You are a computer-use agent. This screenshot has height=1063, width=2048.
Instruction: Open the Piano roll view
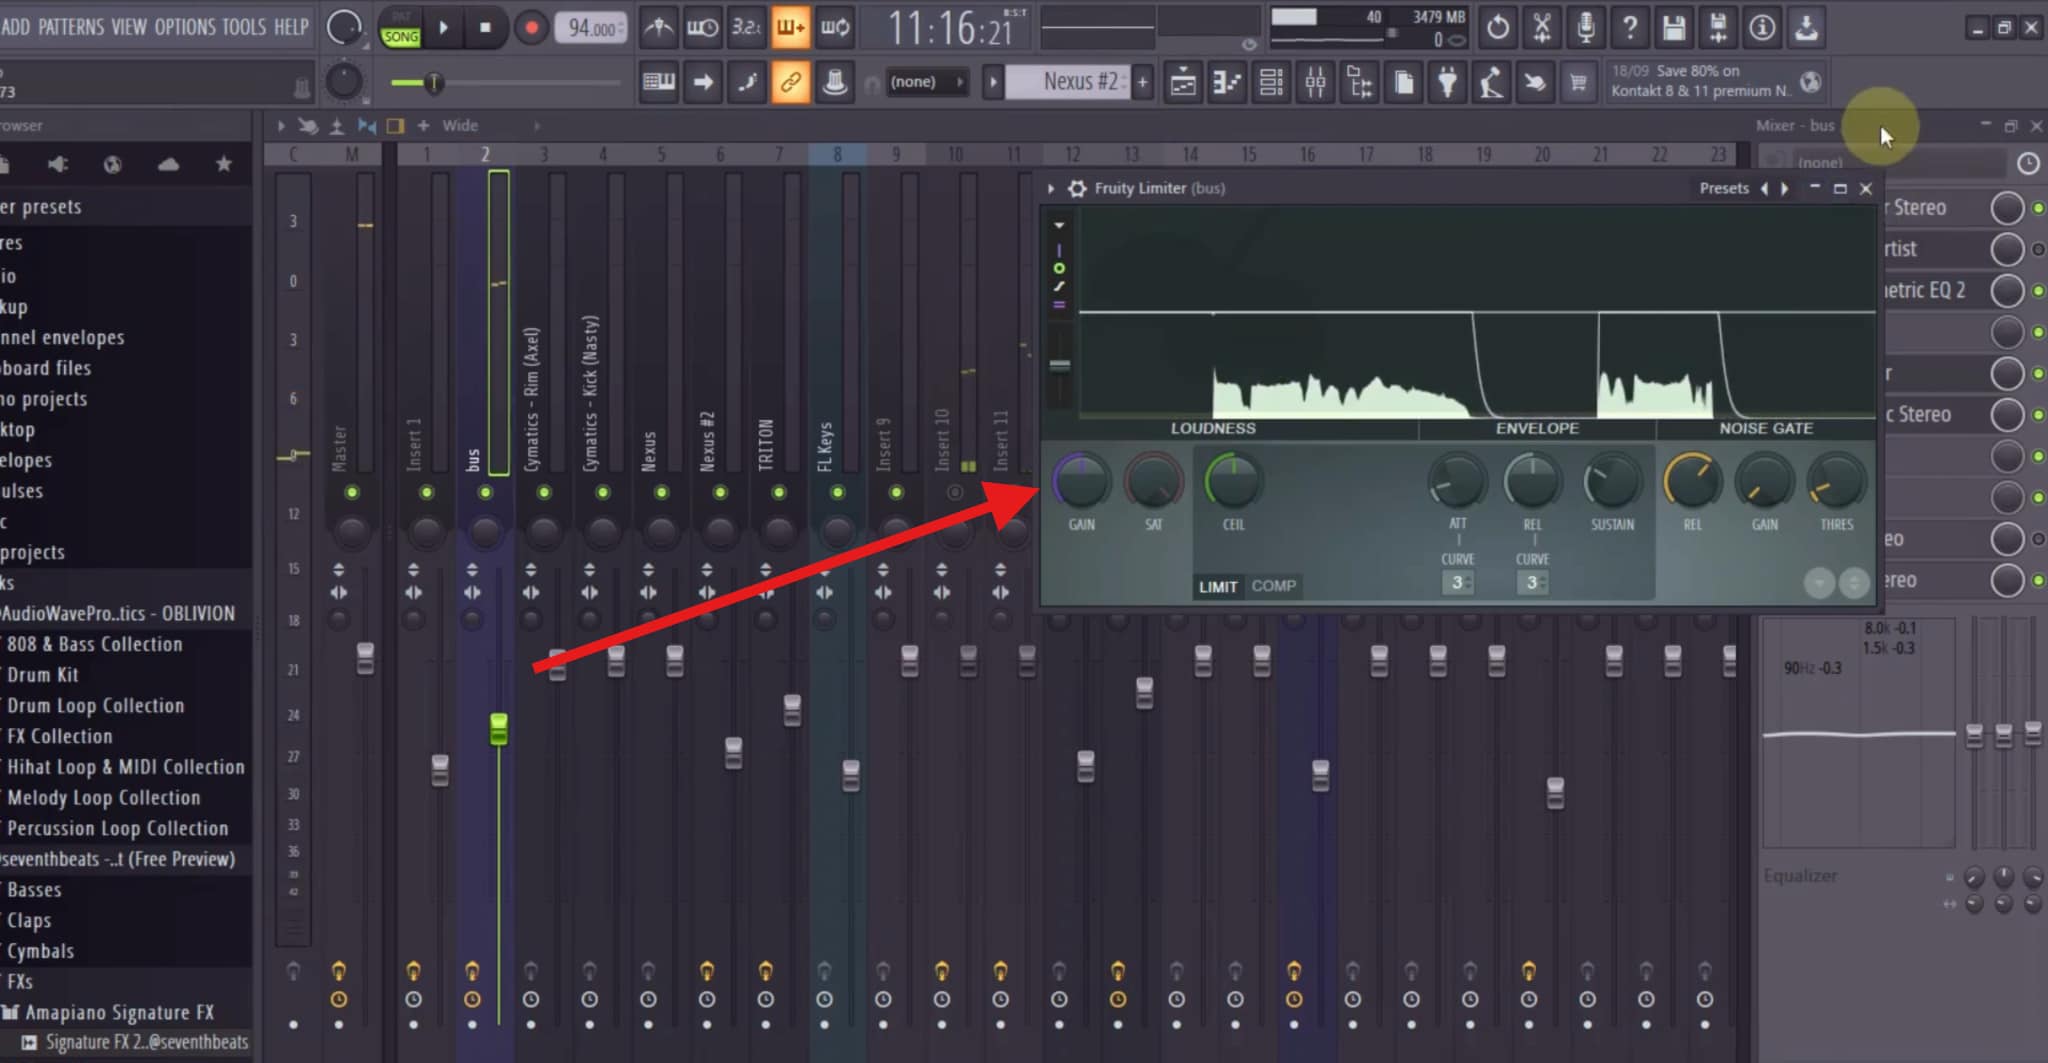[1227, 82]
